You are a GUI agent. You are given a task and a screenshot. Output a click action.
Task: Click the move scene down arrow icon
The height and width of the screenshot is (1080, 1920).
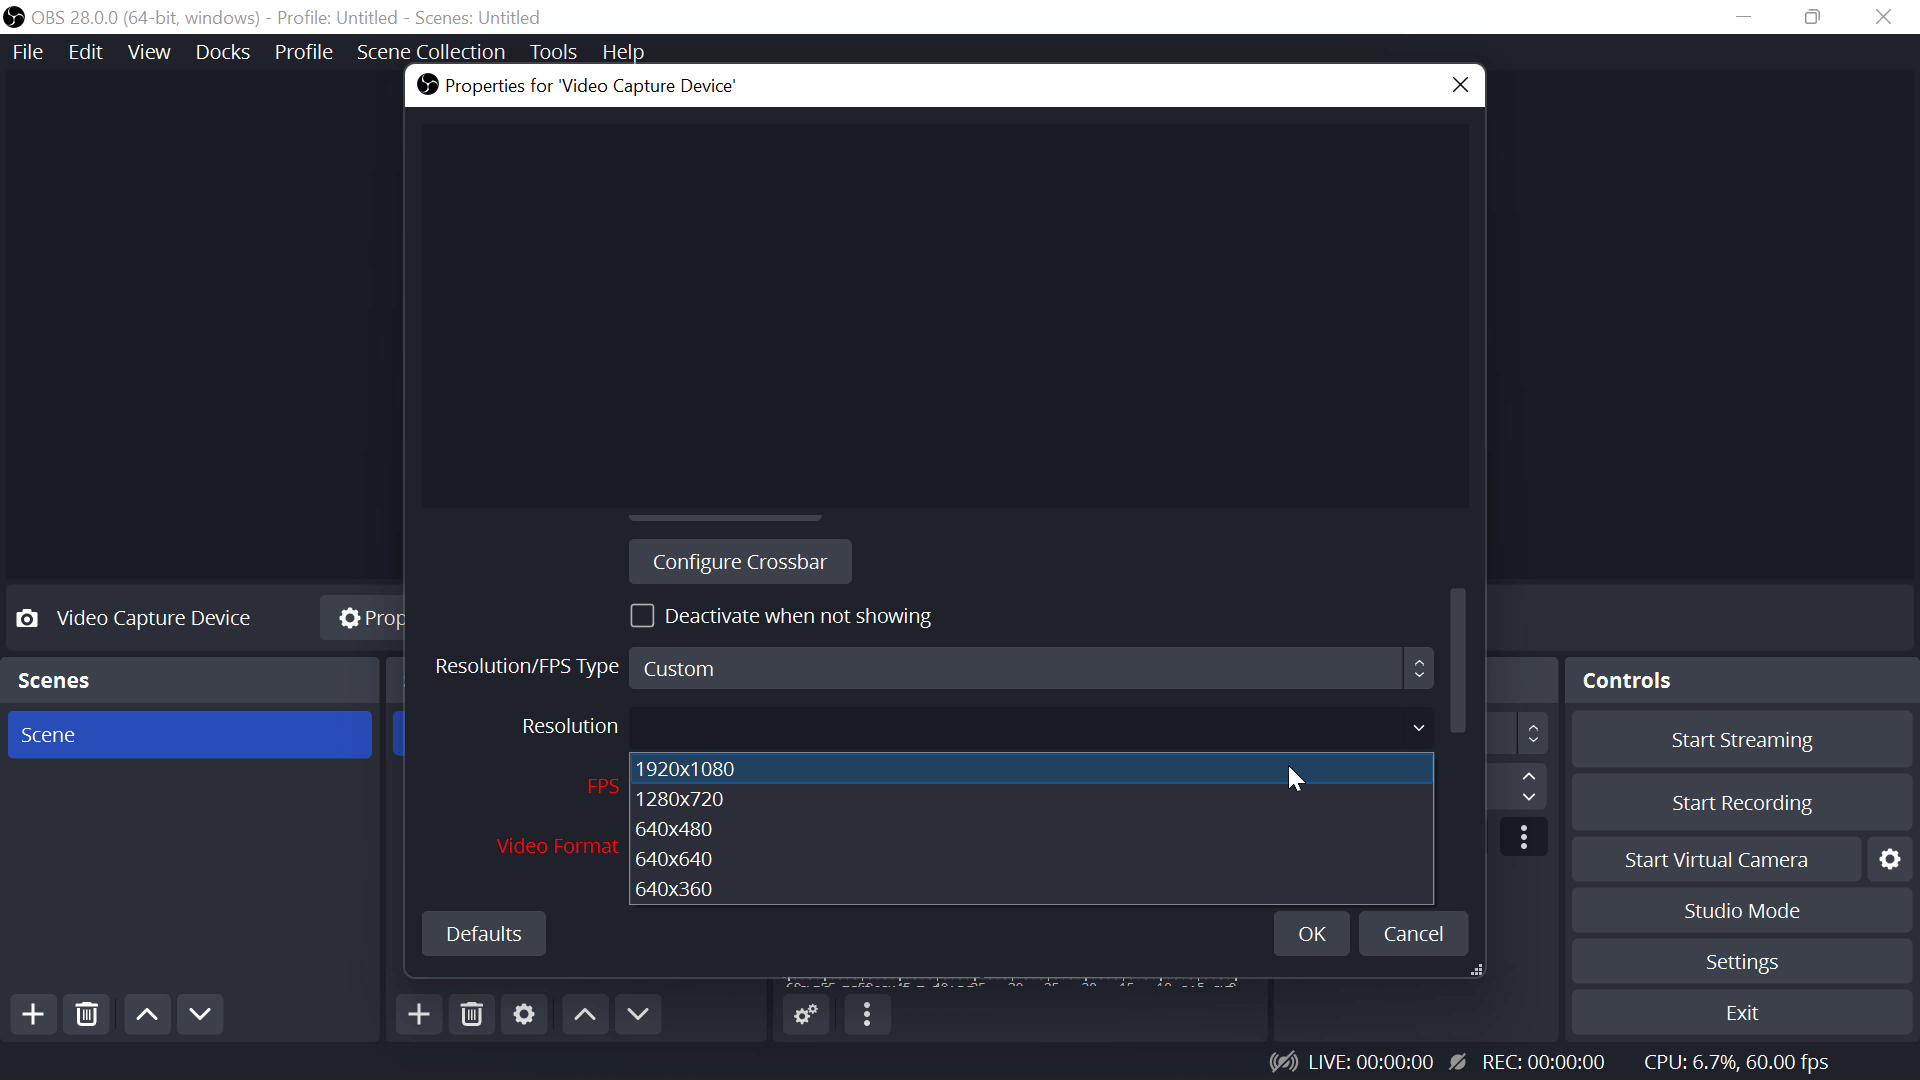[200, 1014]
